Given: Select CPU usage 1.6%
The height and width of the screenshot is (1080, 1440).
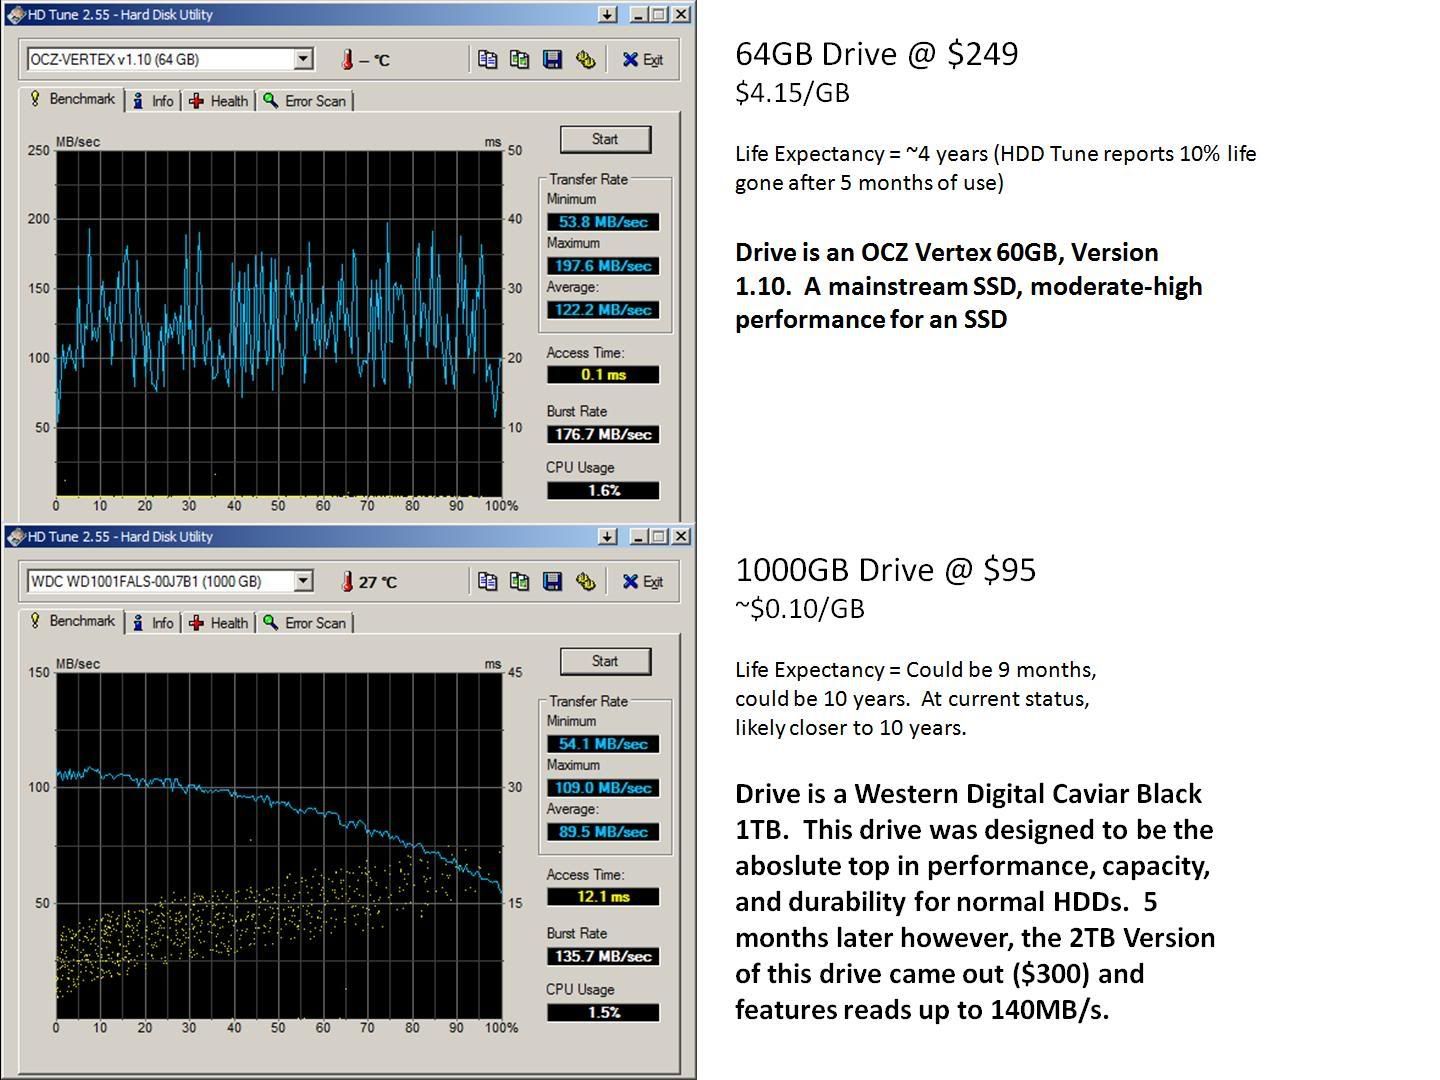Looking at the screenshot, I should [x=603, y=491].
